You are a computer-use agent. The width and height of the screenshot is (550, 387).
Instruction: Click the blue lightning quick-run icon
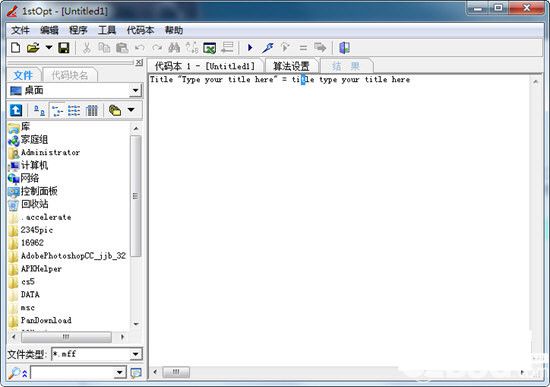268,48
